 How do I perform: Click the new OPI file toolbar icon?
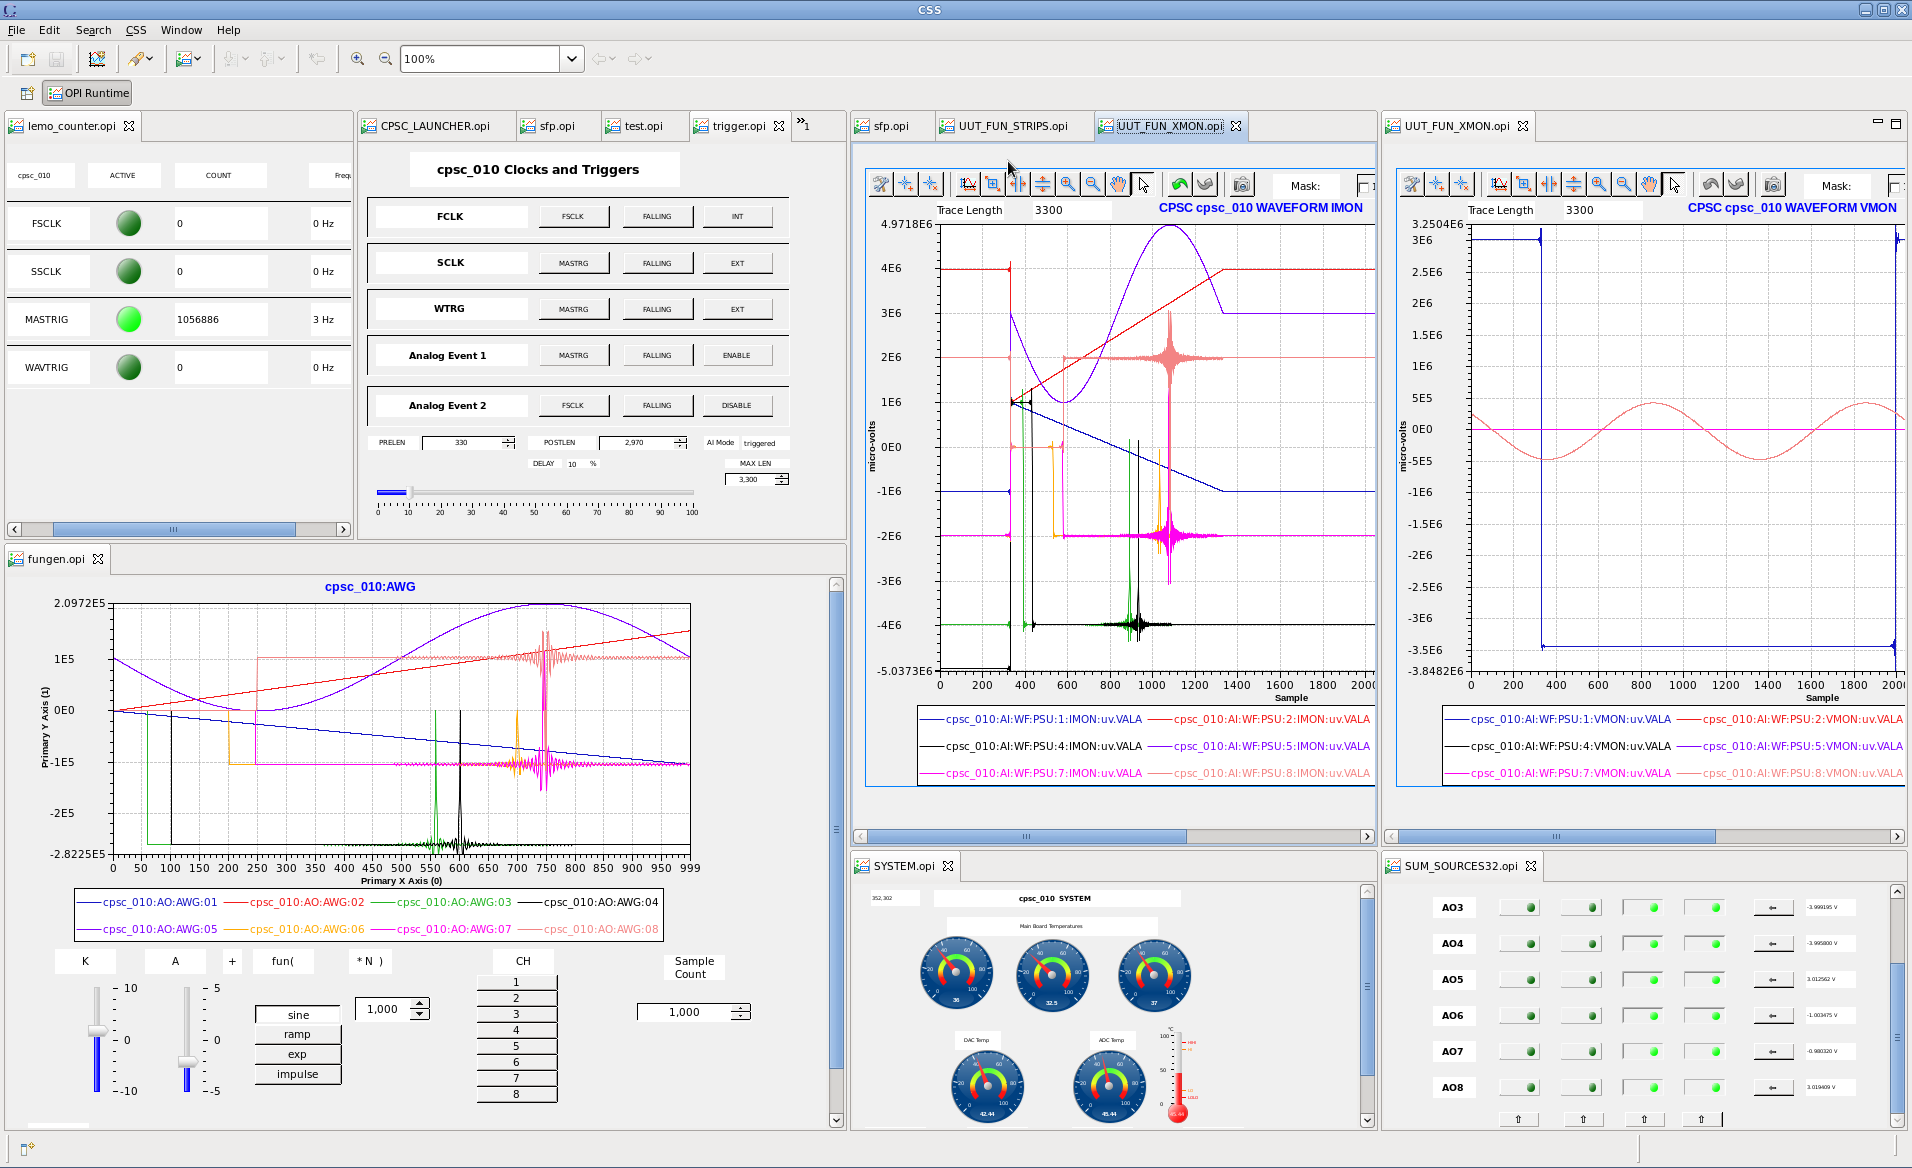point(28,59)
